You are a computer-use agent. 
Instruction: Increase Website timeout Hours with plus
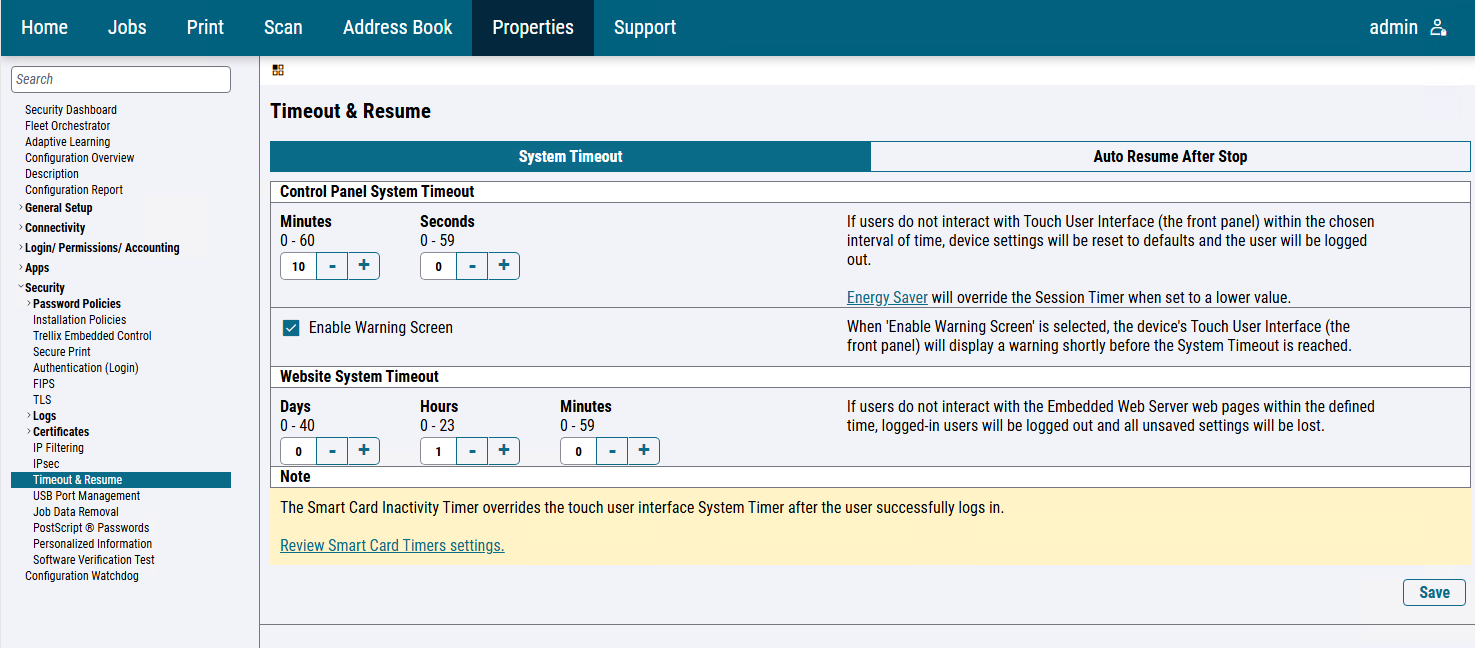click(503, 451)
